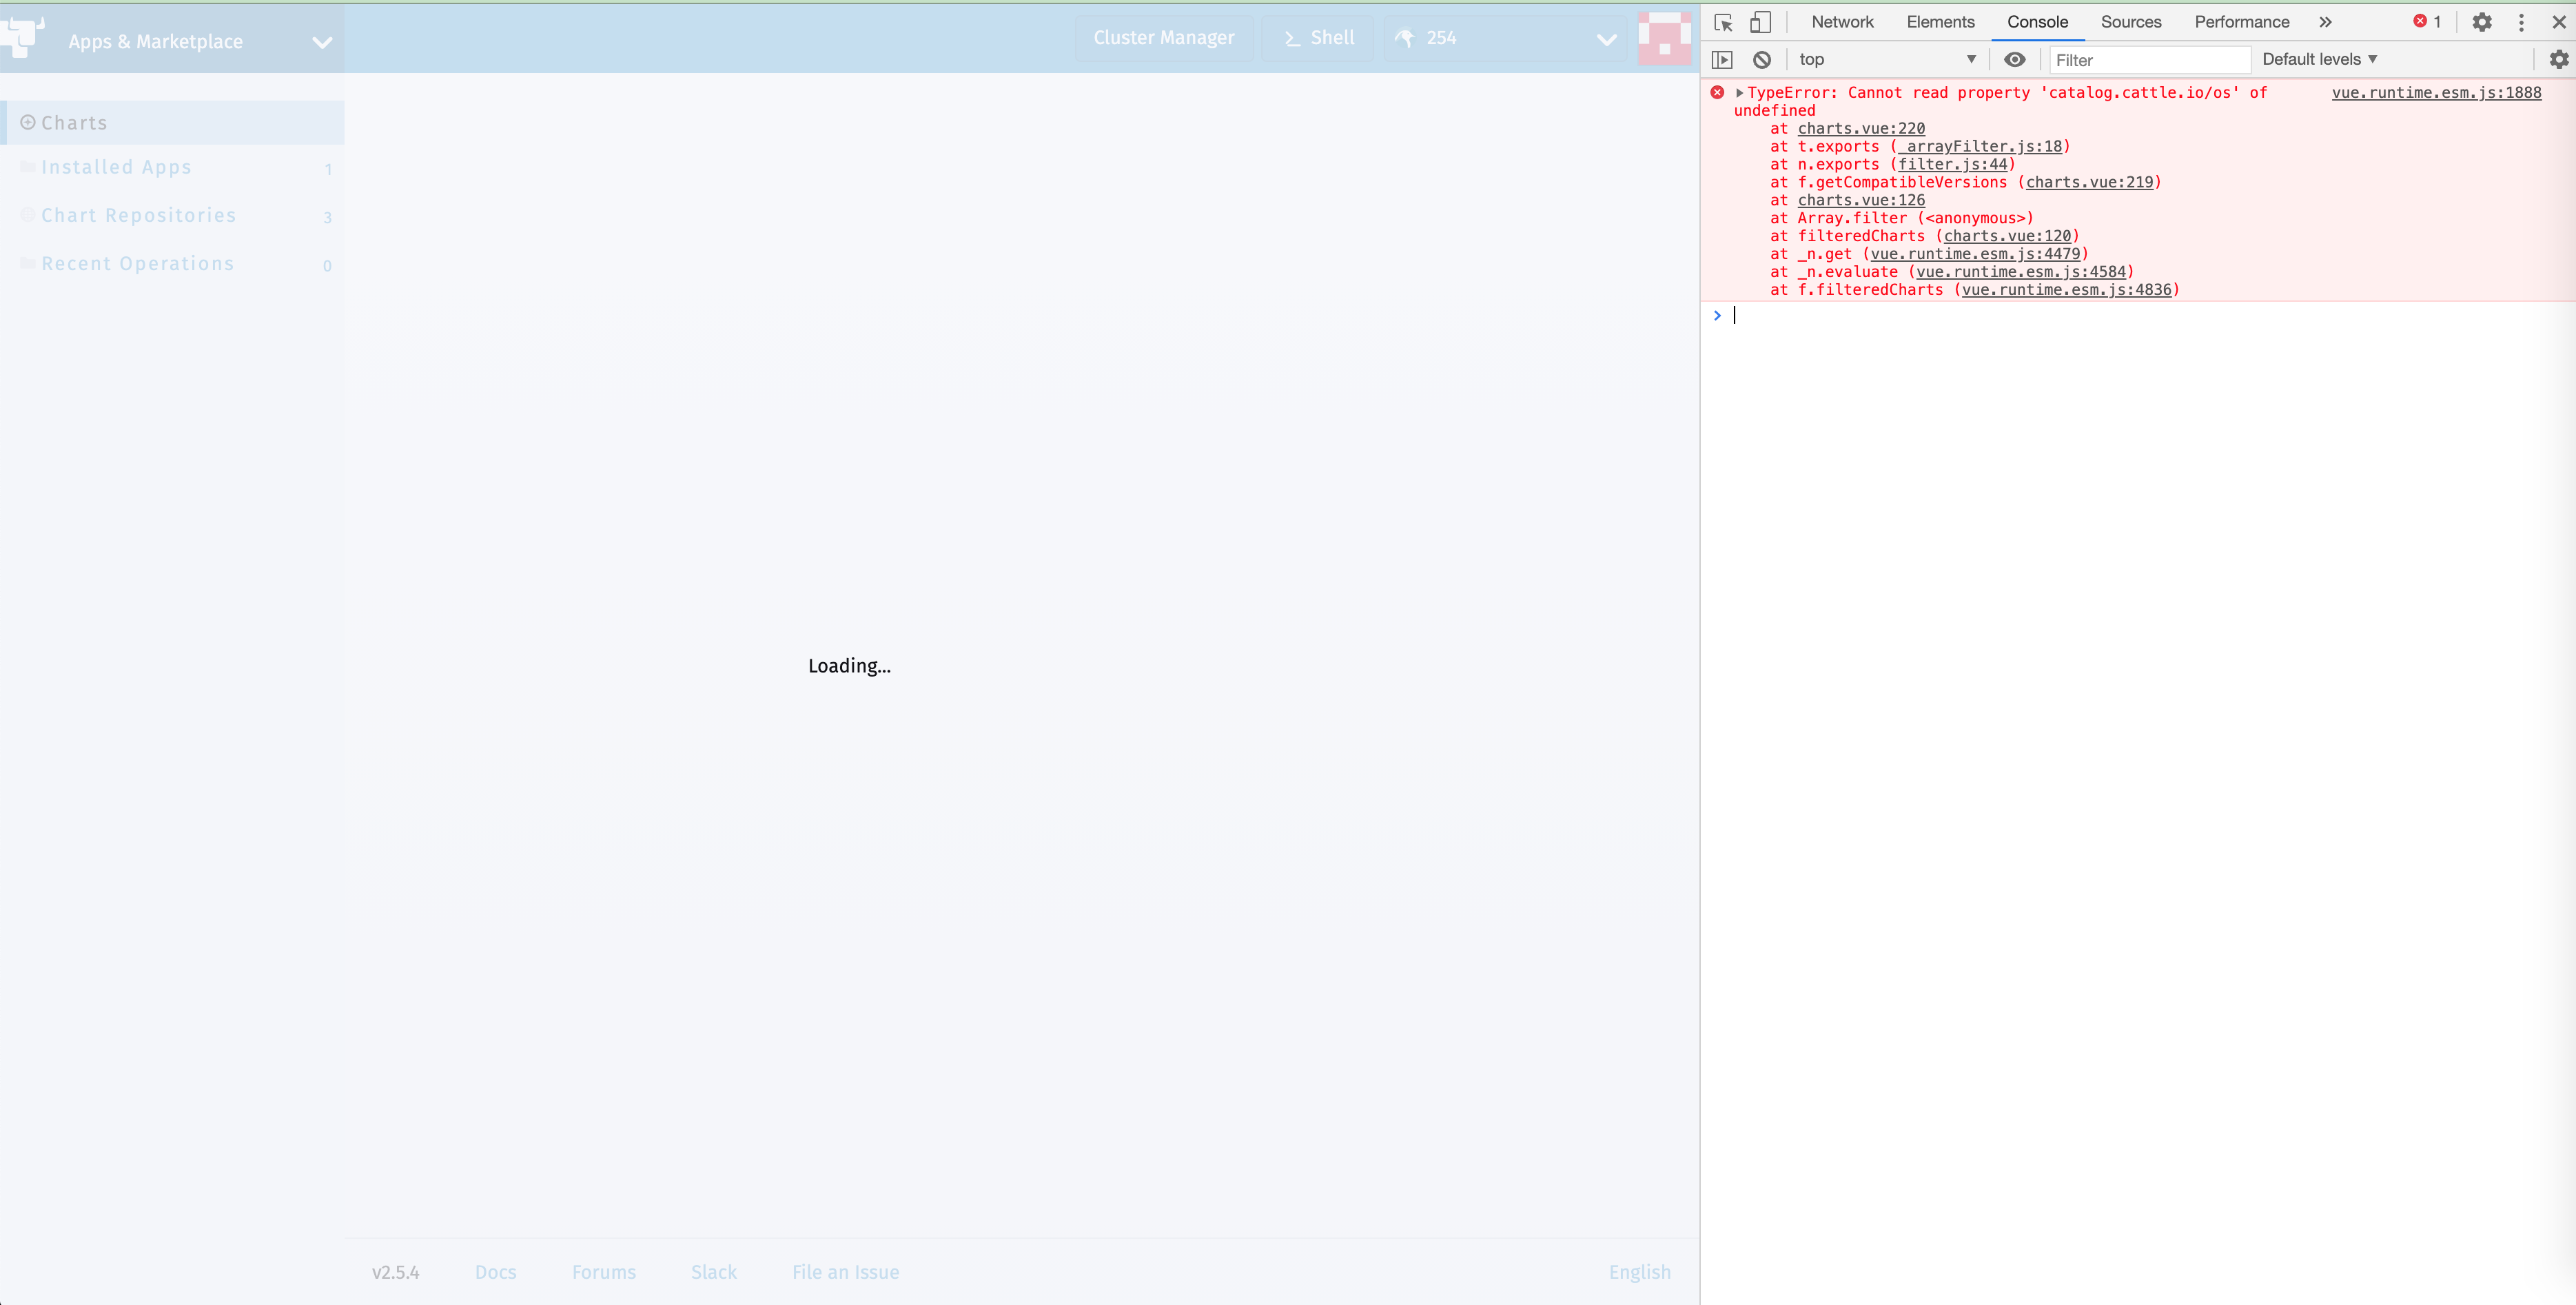Clear the console with the no-entry icon

[1761, 59]
